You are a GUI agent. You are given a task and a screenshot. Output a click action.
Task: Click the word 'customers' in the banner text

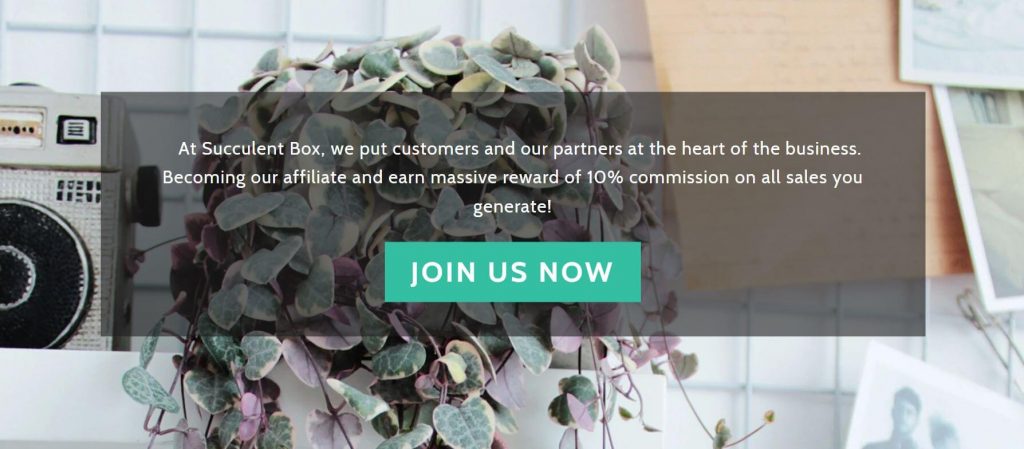coord(438,149)
